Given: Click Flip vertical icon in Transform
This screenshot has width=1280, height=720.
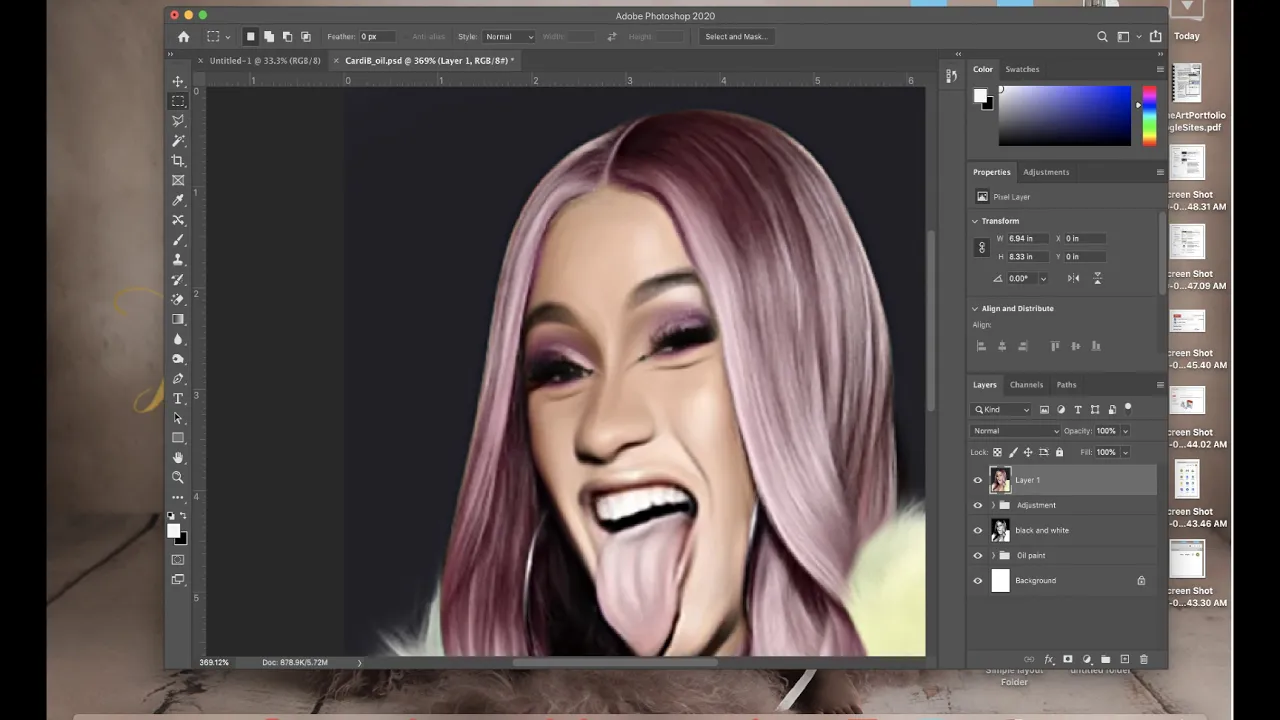Looking at the screenshot, I should (x=1097, y=278).
